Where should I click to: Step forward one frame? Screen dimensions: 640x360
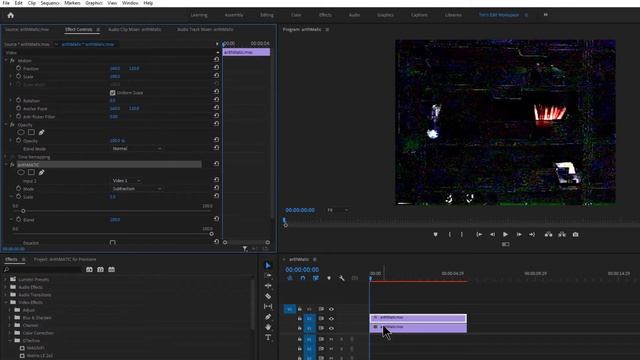click(519, 234)
